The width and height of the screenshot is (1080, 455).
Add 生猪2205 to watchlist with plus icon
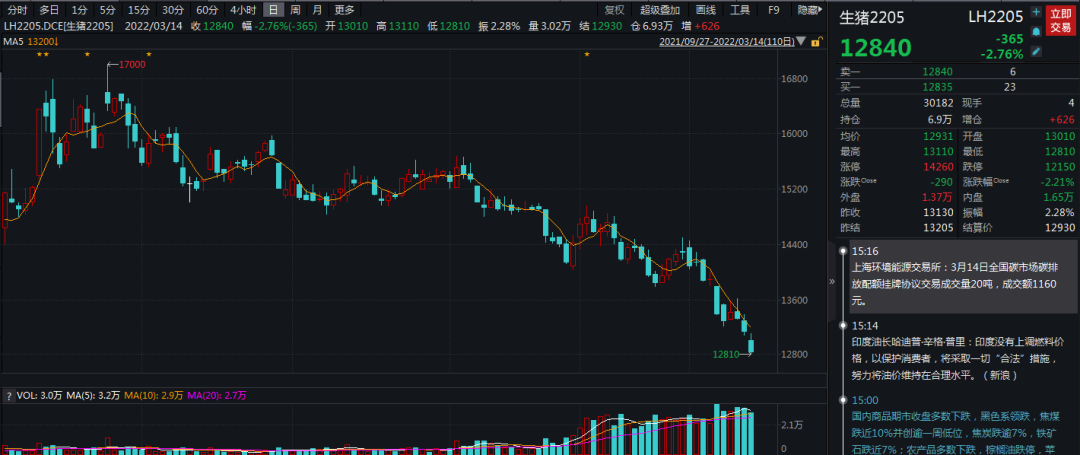pos(1036,12)
